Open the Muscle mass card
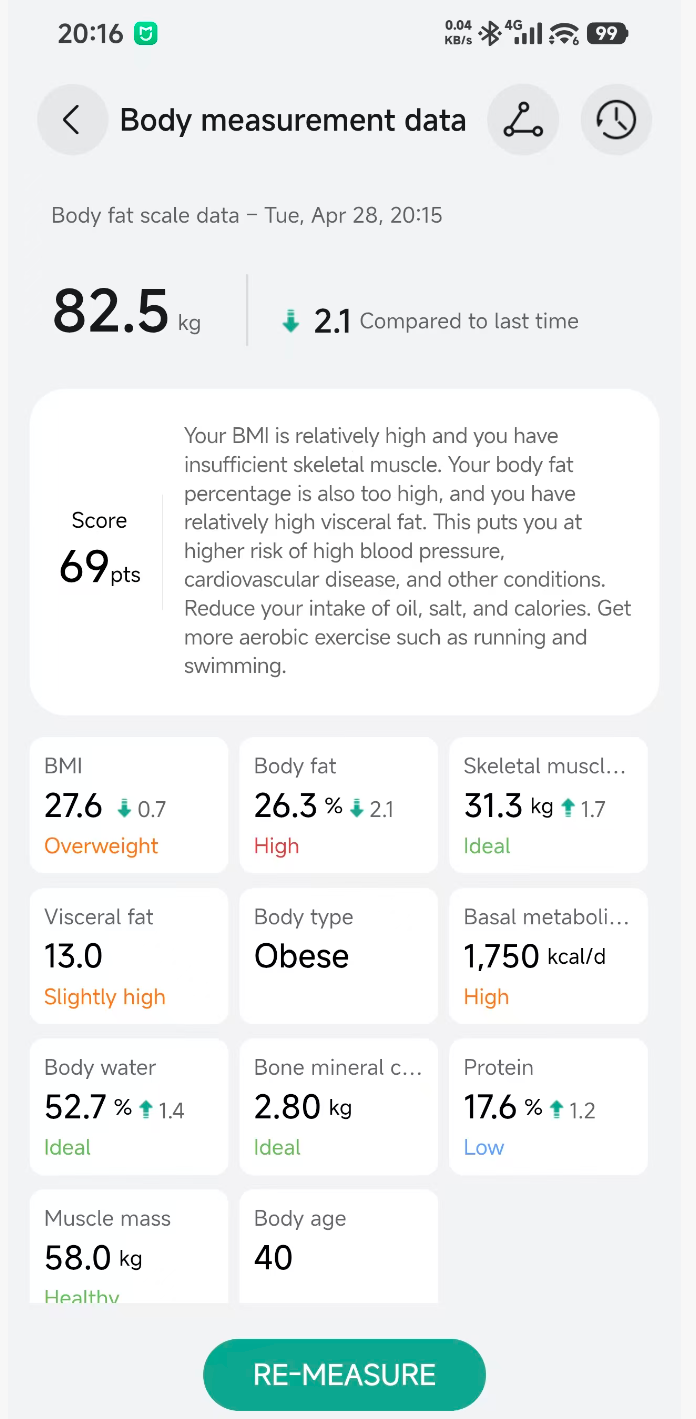The height and width of the screenshot is (1419, 696). (129, 1246)
